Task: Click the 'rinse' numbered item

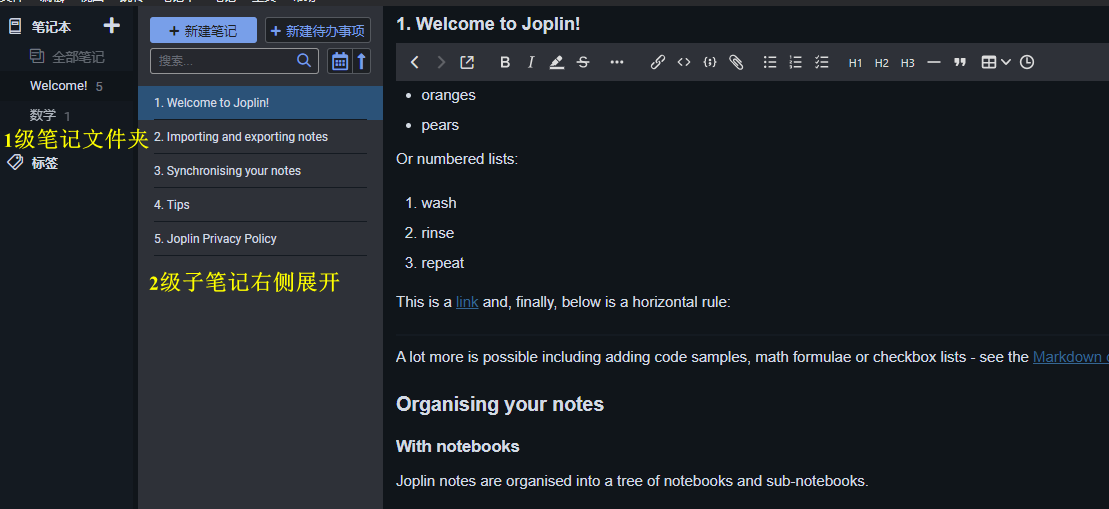Action: 438,233
